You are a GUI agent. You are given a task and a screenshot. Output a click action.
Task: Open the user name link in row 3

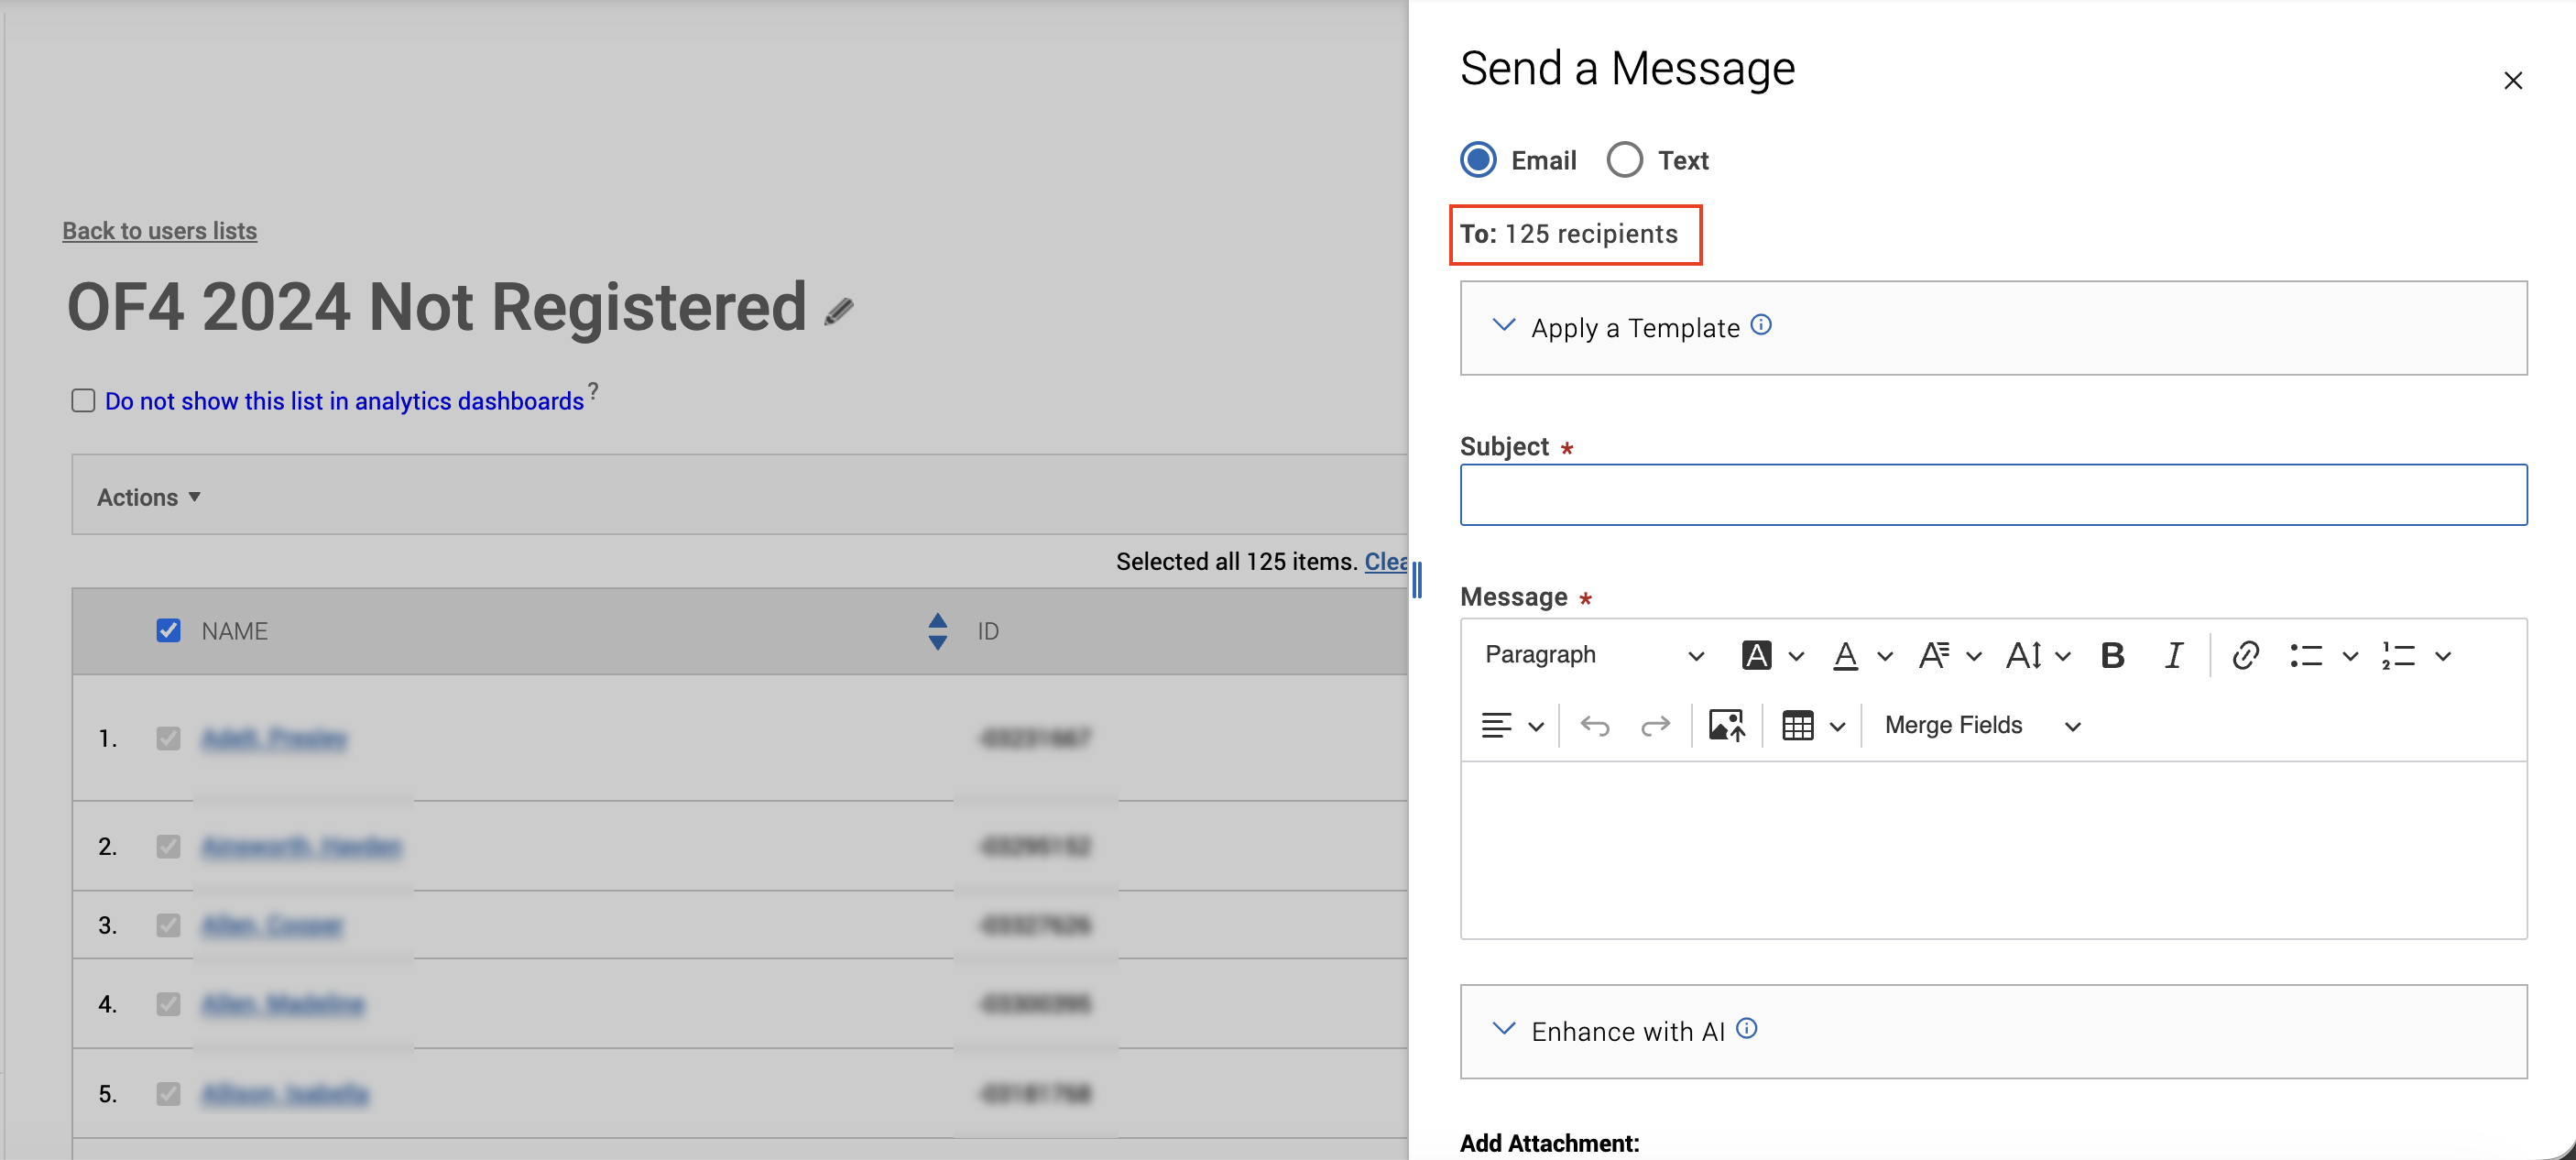[272, 925]
